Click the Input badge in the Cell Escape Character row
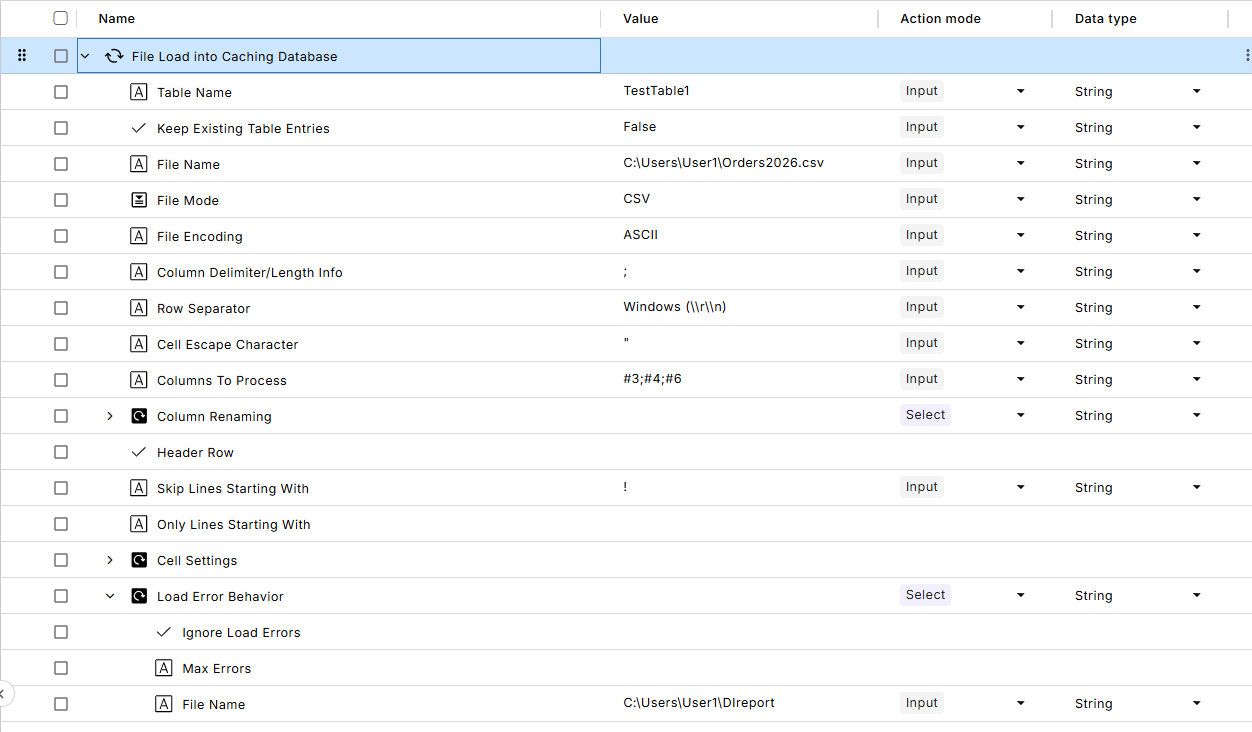This screenshot has height=732, width=1252. [922, 343]
